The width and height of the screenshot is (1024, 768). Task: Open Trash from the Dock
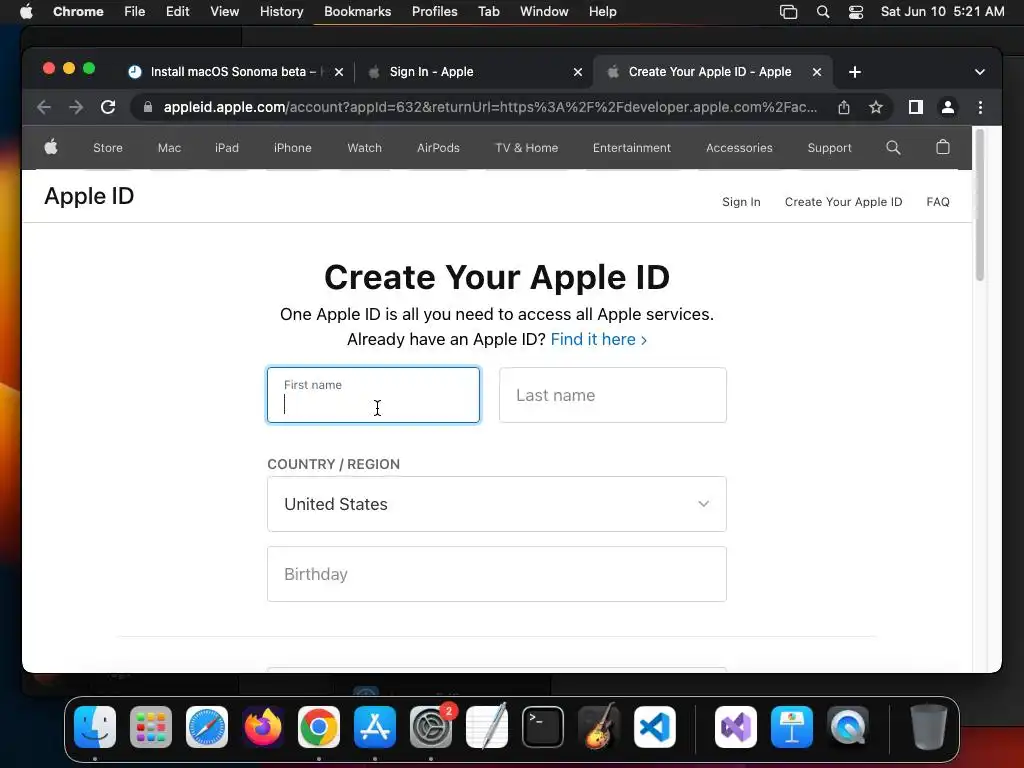(x=928, y=727)
